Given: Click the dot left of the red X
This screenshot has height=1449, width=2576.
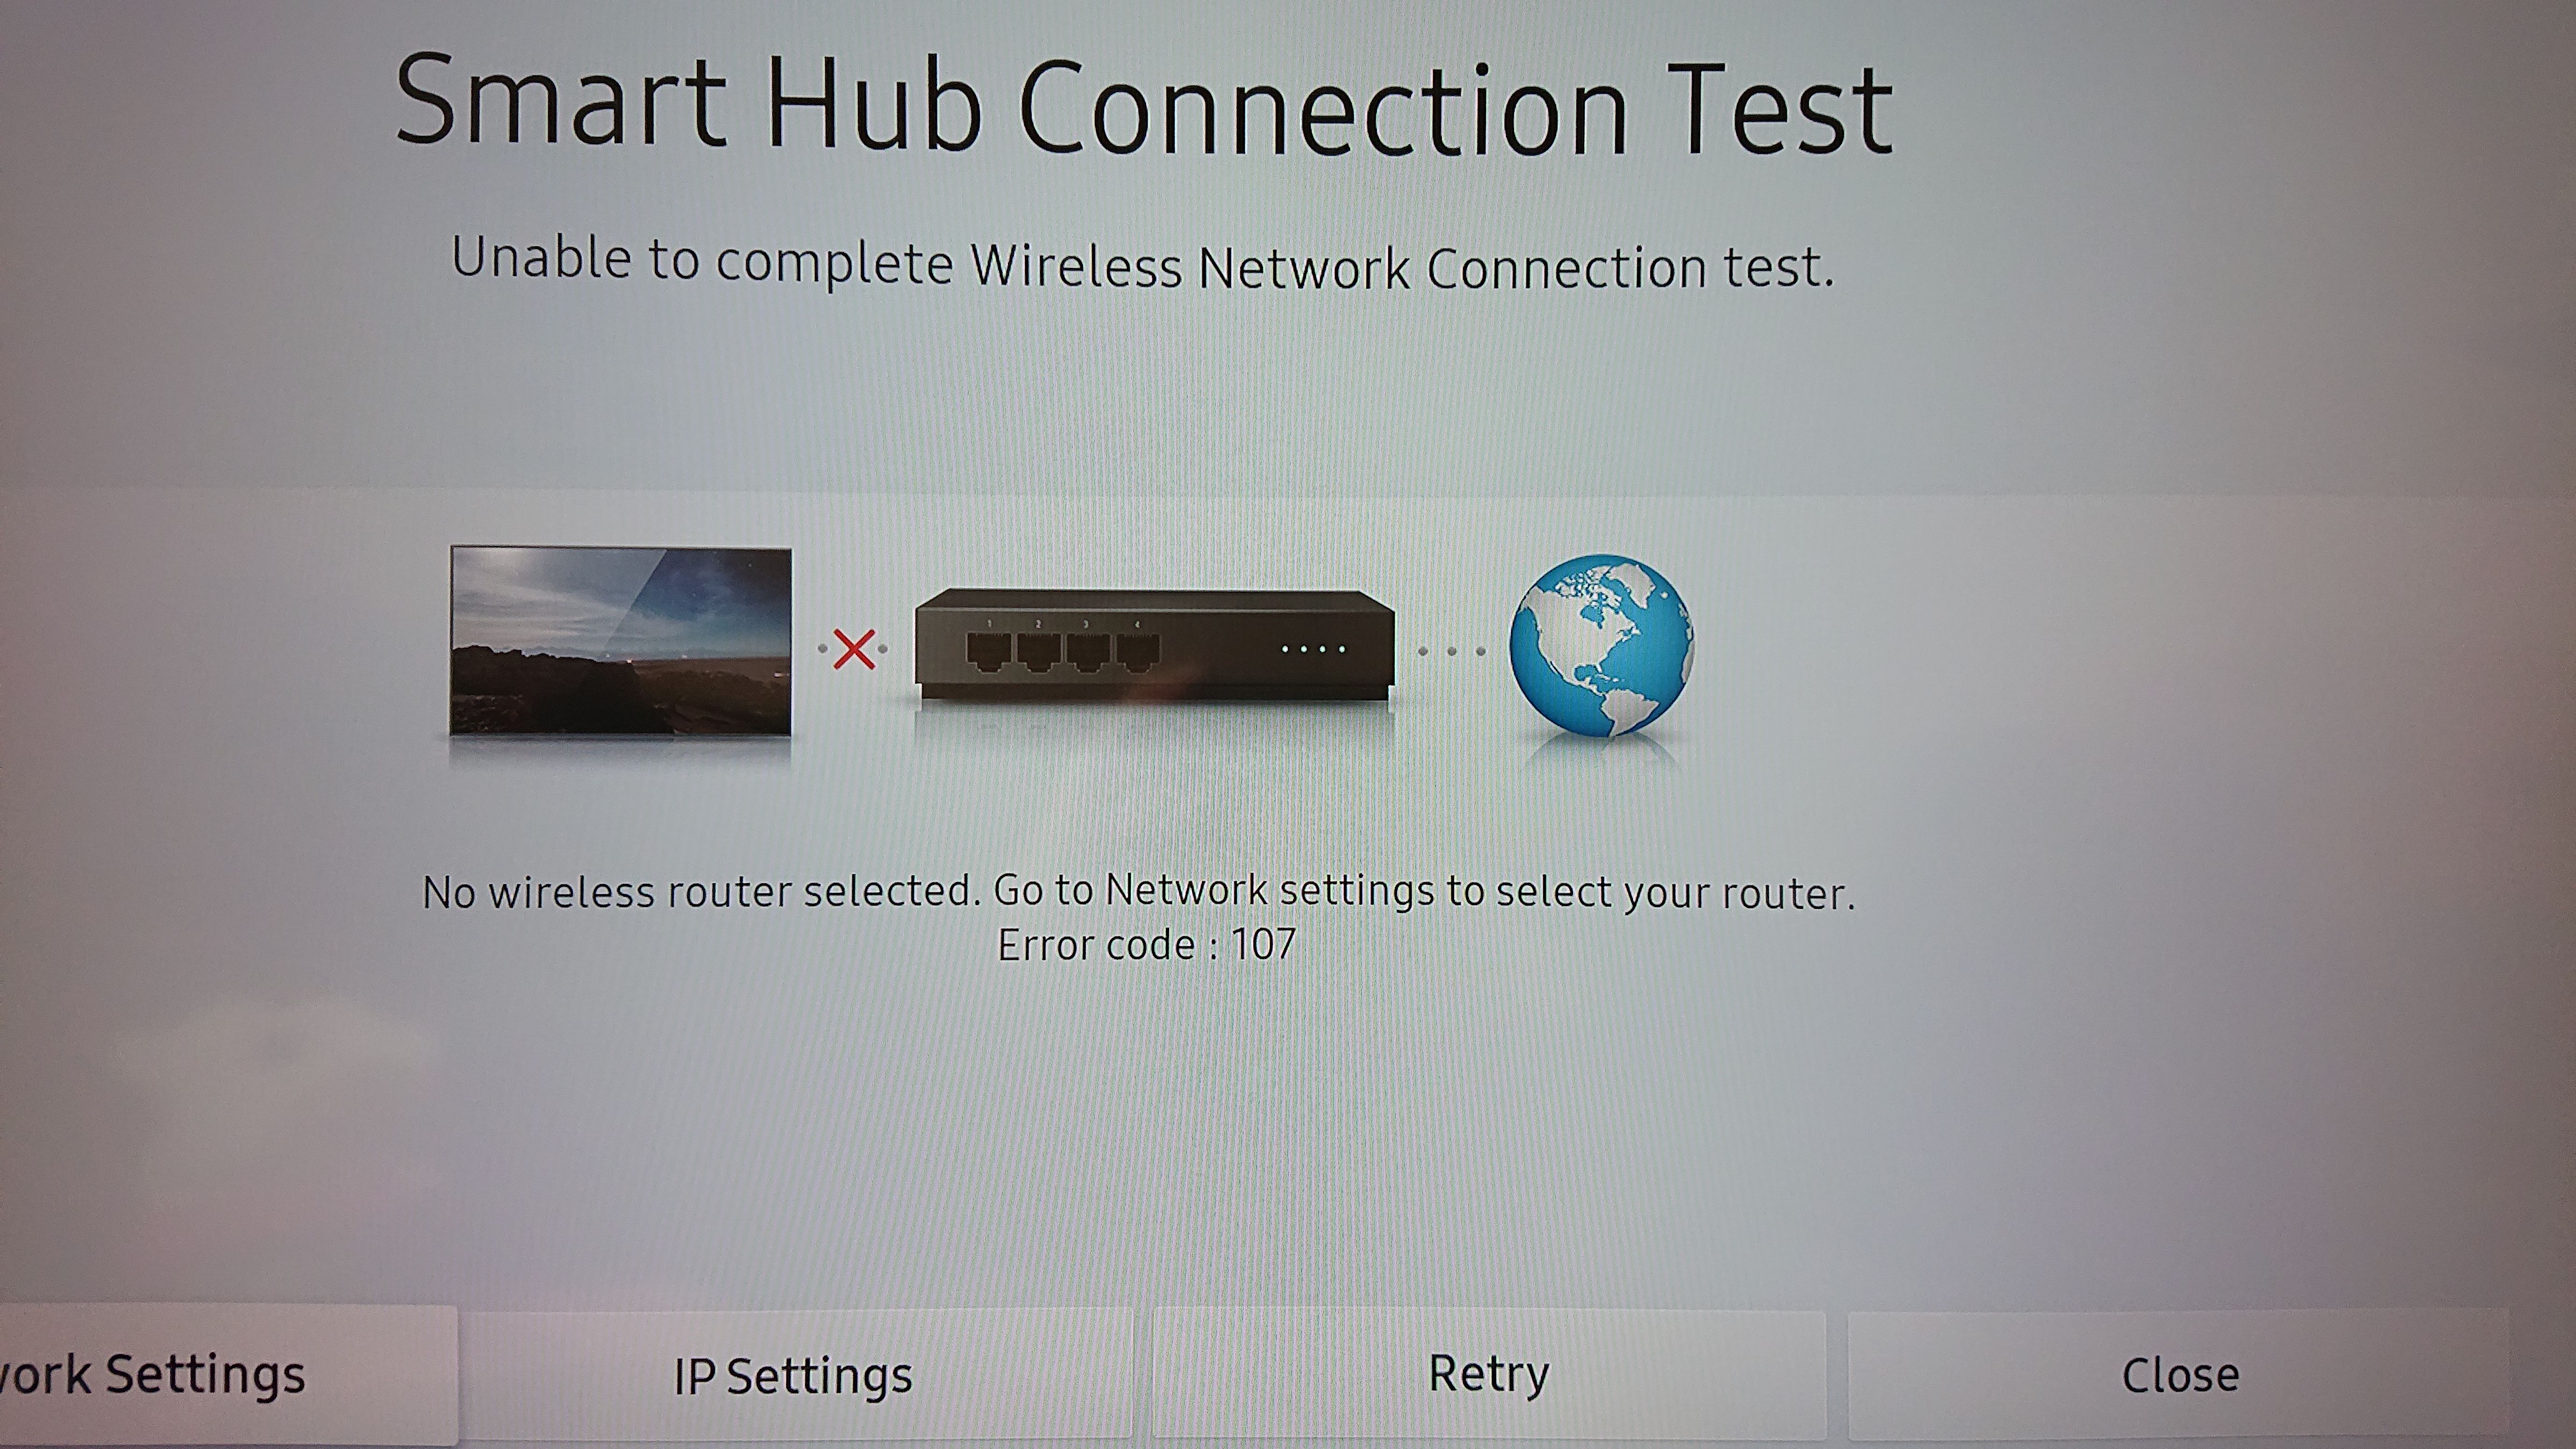Looking at the screenshot, I should (x=823, y=649).
